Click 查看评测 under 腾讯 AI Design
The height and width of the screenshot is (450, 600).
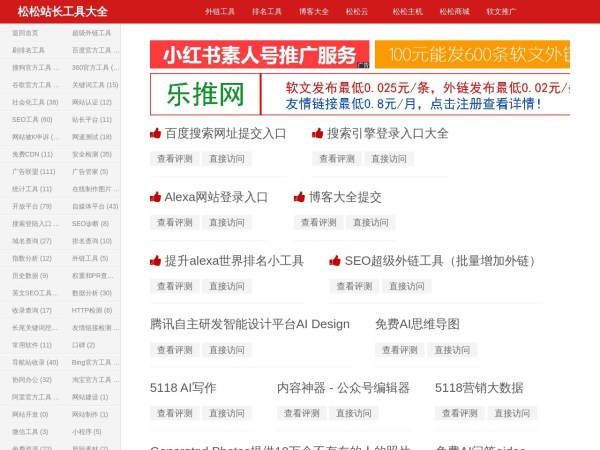(x=175, y=350)
